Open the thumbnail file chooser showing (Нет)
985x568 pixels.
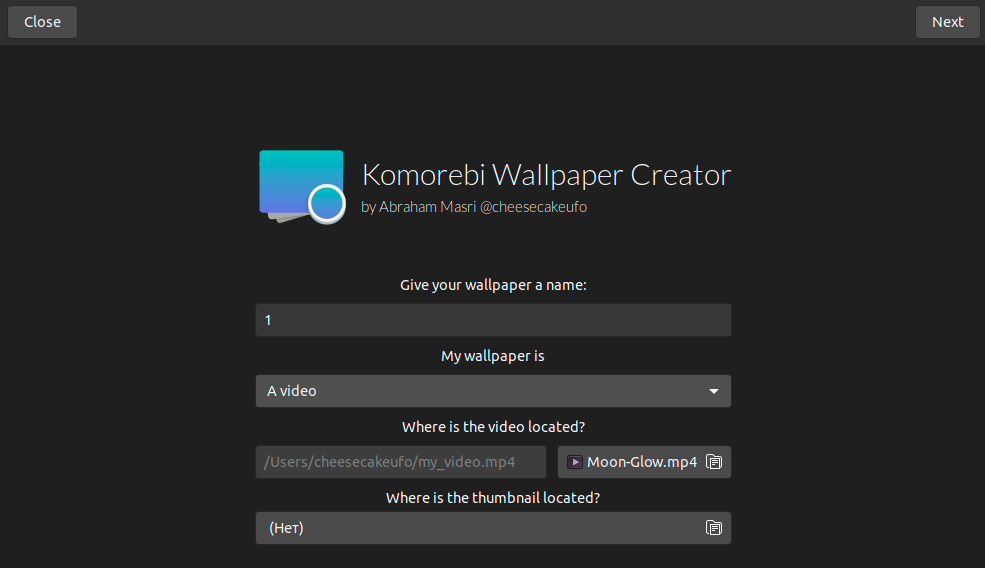(493, 528)
